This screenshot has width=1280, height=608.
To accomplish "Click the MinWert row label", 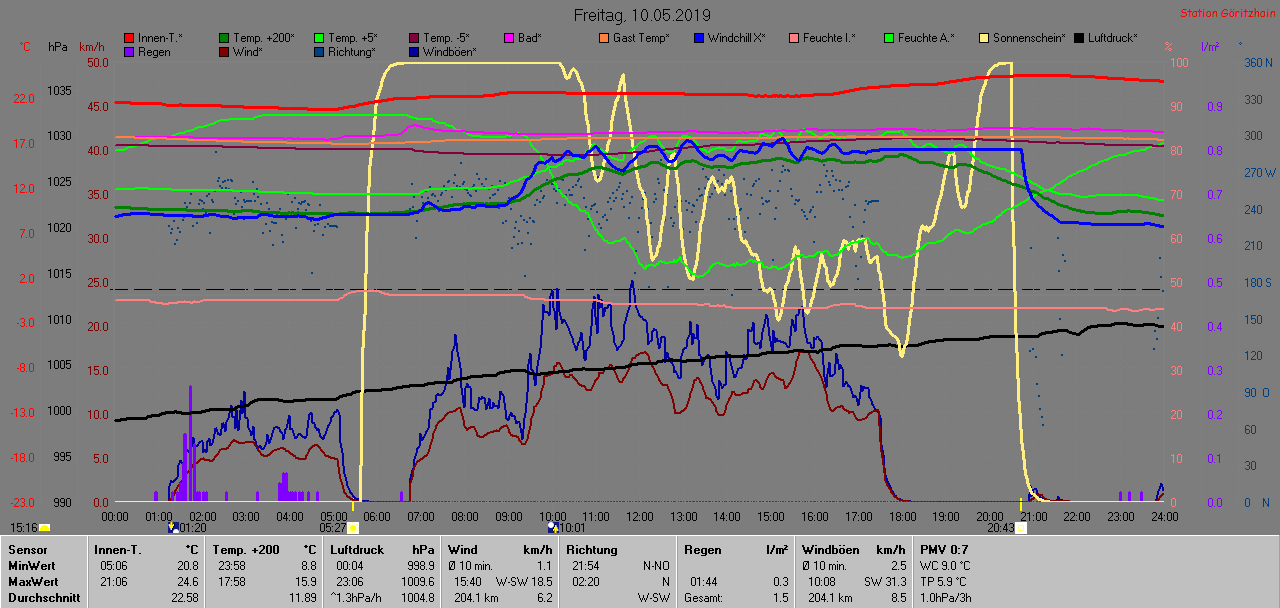I will (32, 565).
